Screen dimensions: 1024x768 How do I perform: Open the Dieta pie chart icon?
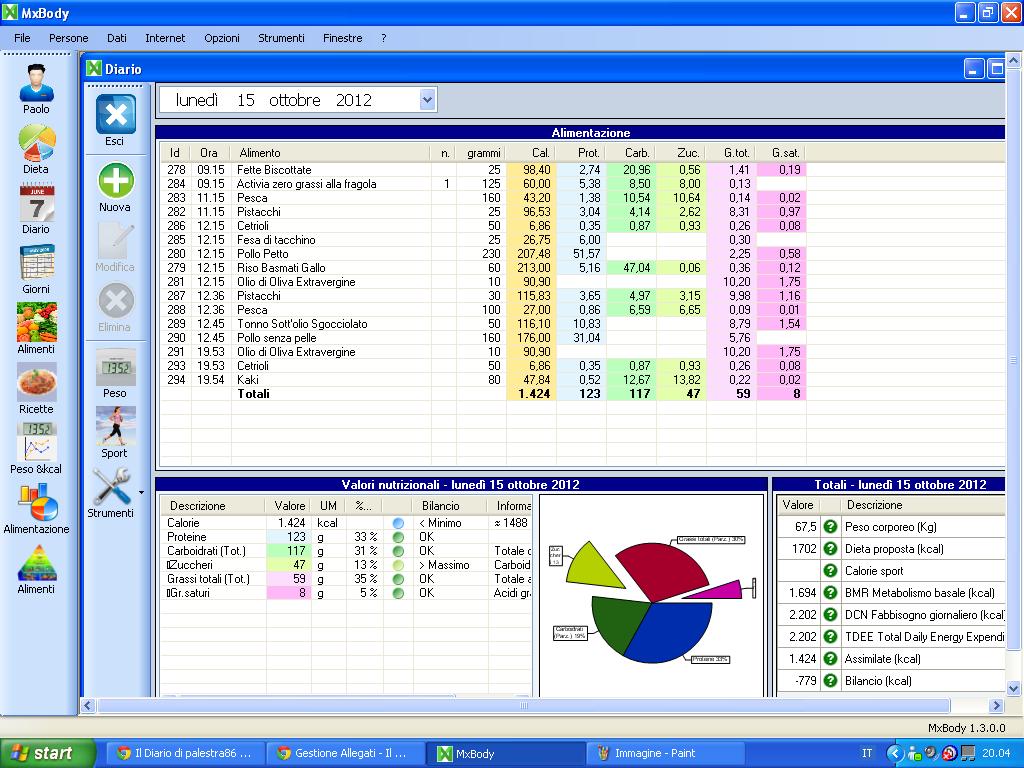pyautogui.click(x=36, y=144)
